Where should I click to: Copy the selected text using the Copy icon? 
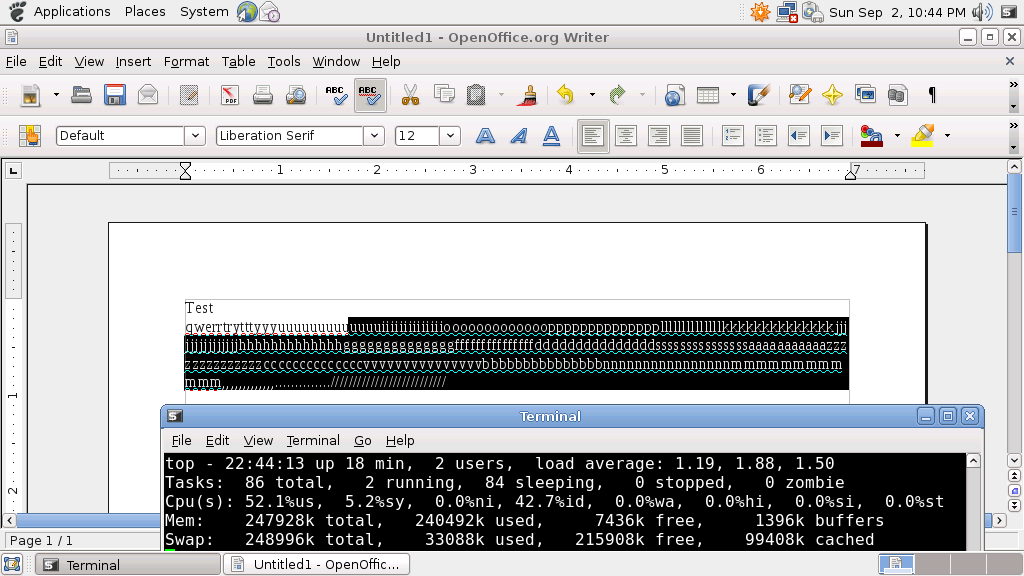tap(444, 95)
